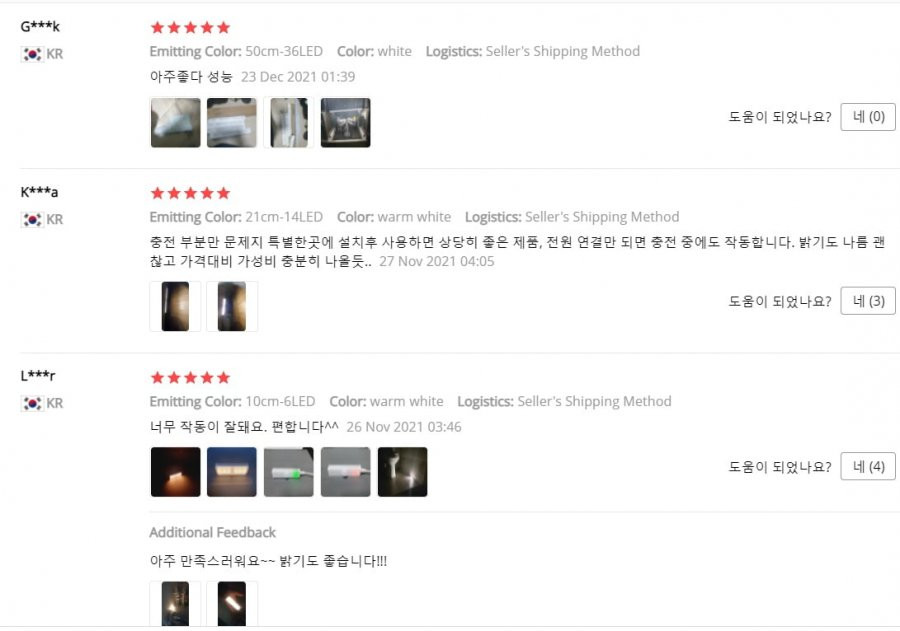
Task: Click the Korean flag icon under K***a
Action: point(32,219)
